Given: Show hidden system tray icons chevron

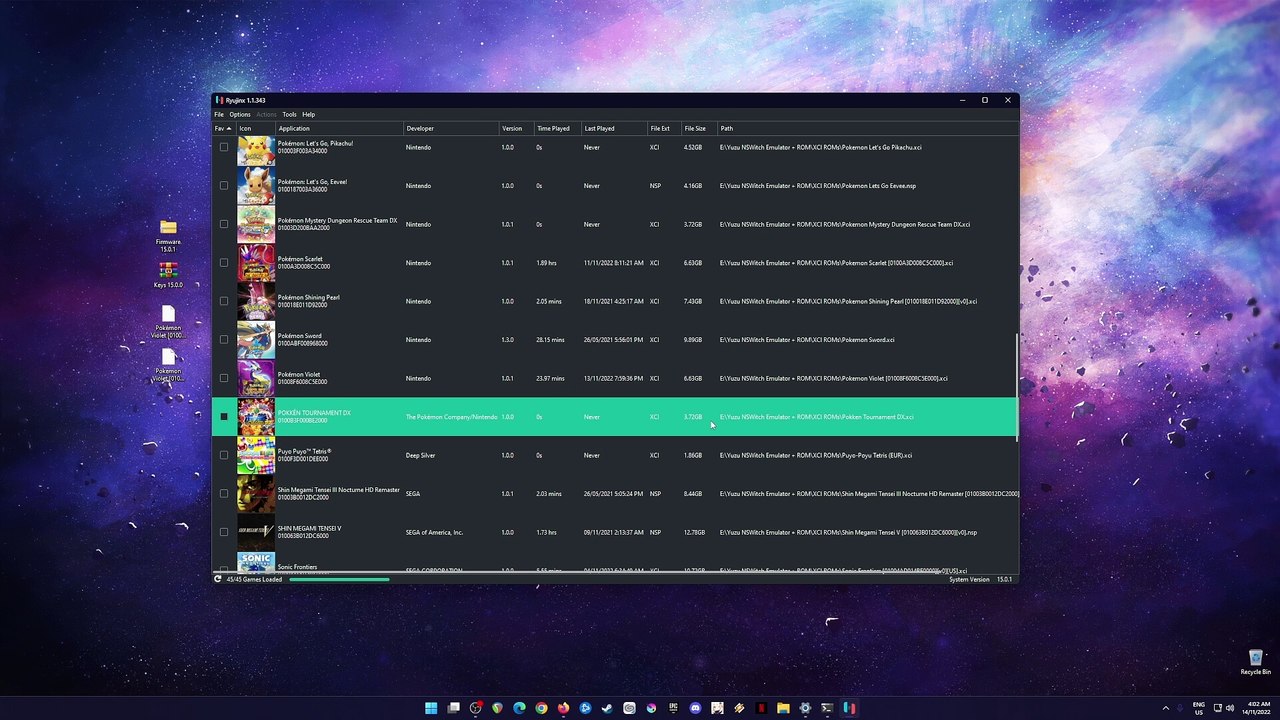Looking at the screenshot, I should point(1165,708).
